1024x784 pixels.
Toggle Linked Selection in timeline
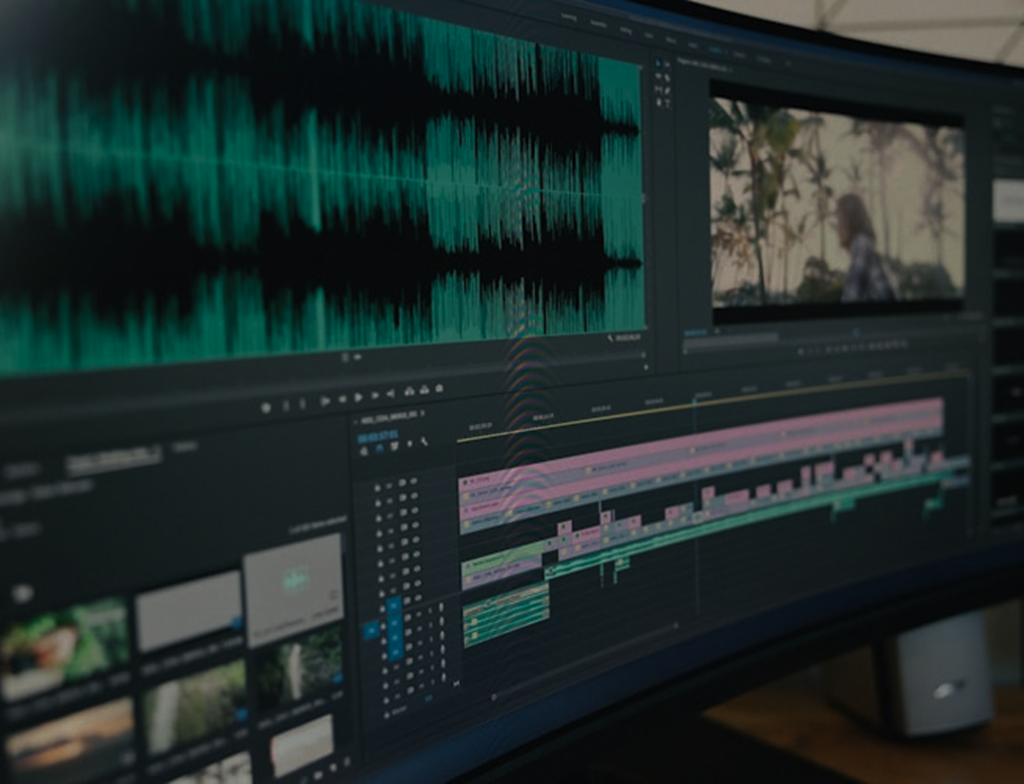394,446
